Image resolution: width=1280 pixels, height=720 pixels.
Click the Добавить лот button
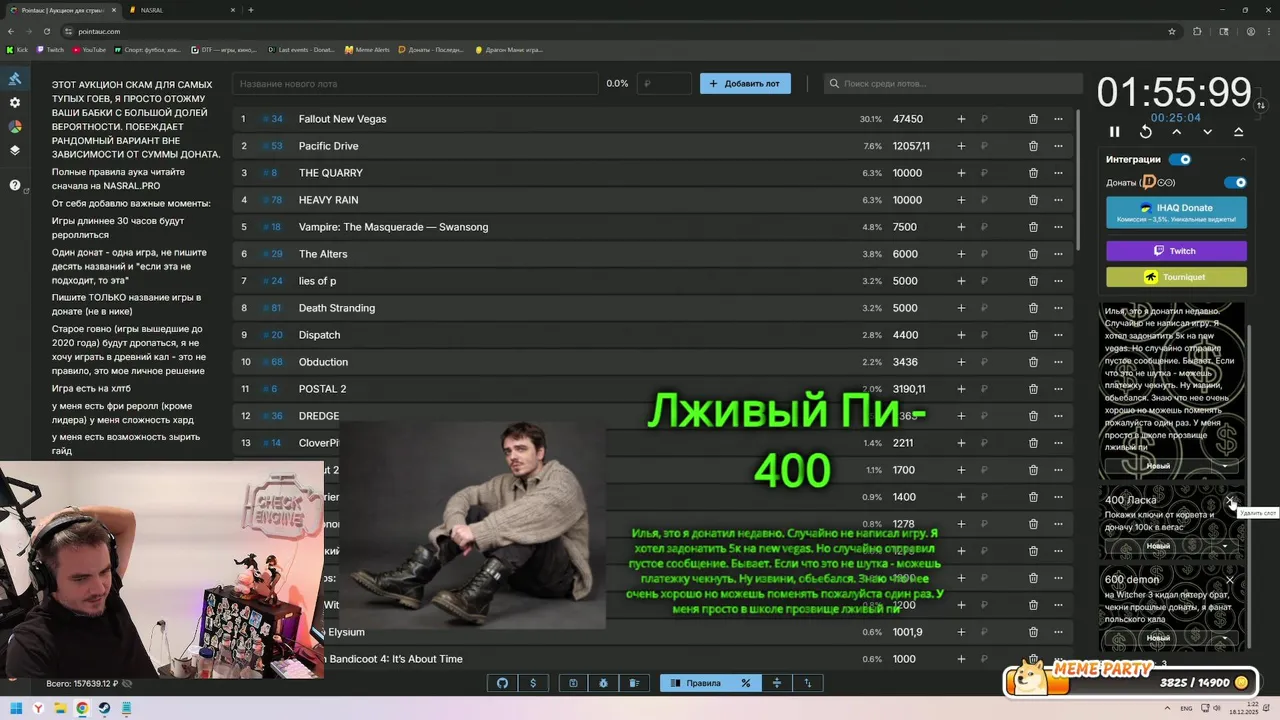point(745,84)
